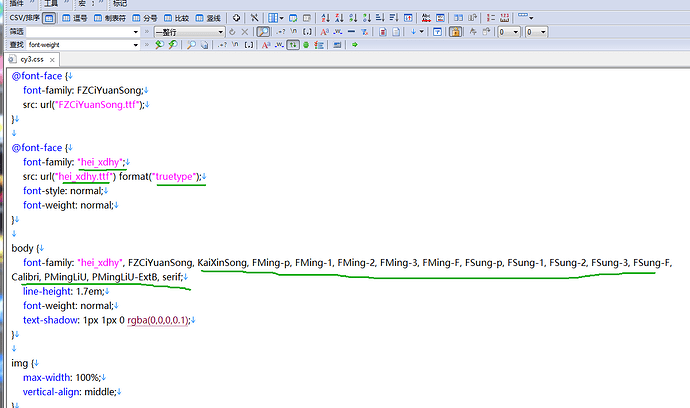
Task: Switch to 制表符 tab-separated mode
Action: pyautogui.click(x=110, y=18)
